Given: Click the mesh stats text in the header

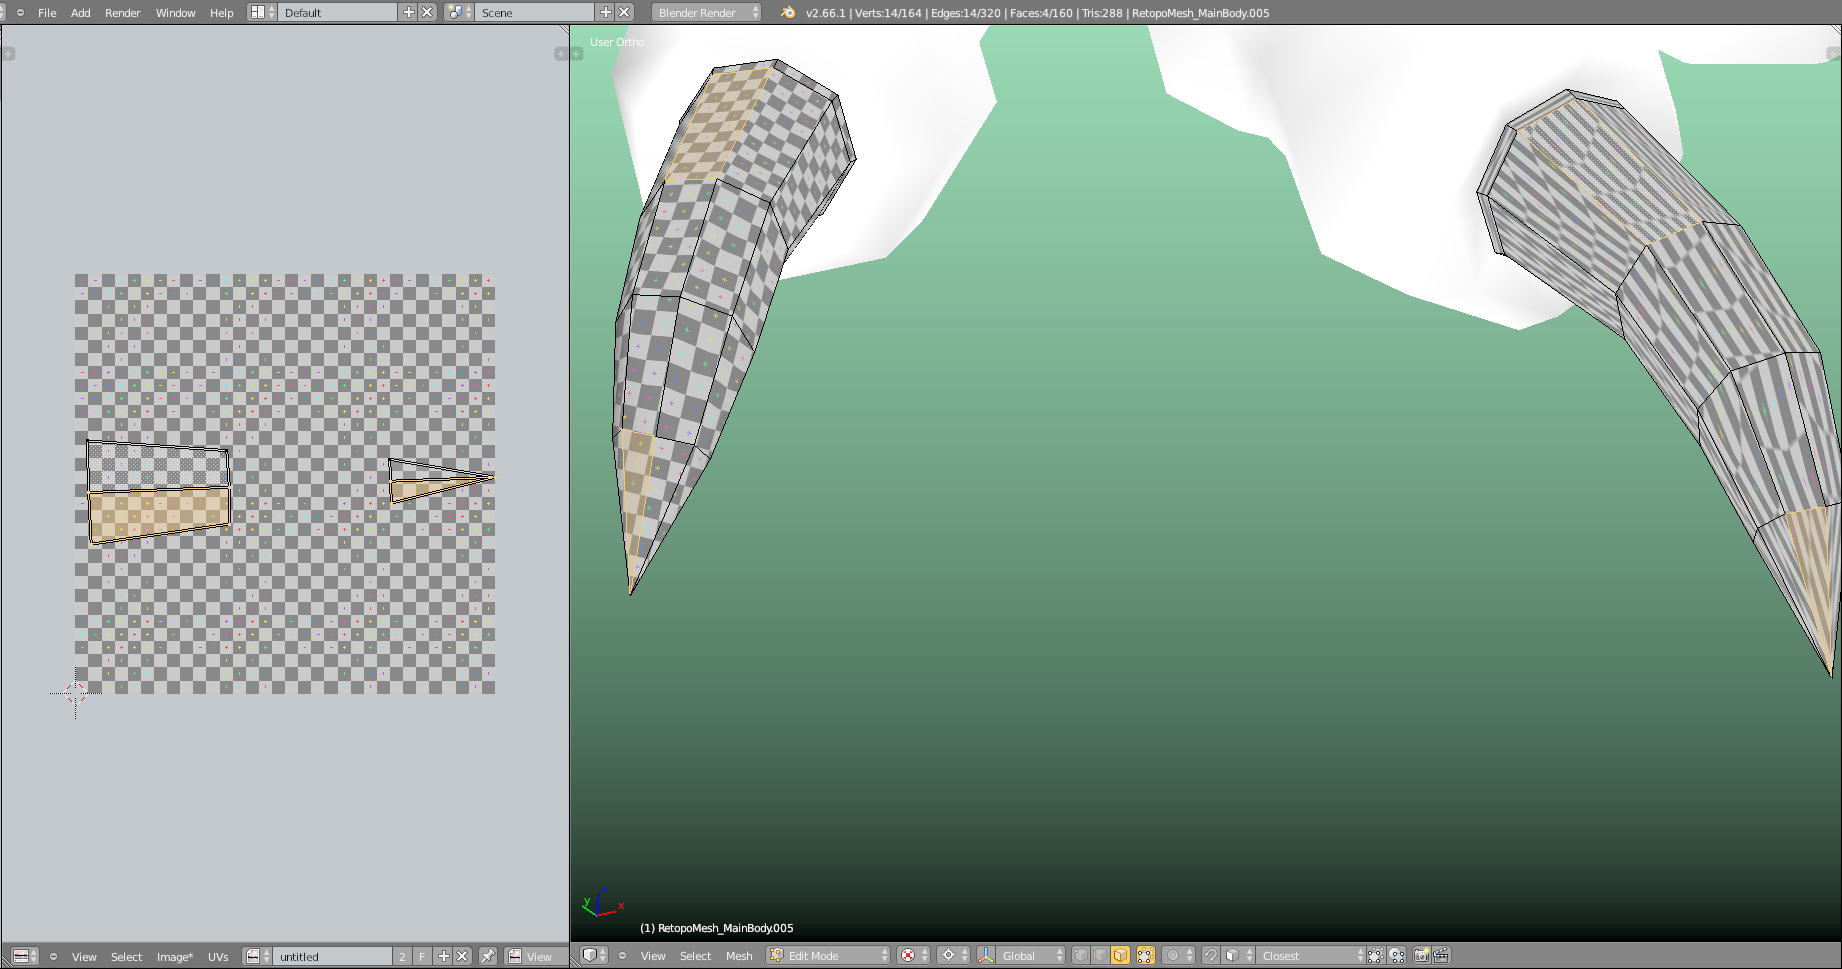Looking at the screenshot, I should point(1037,13).
